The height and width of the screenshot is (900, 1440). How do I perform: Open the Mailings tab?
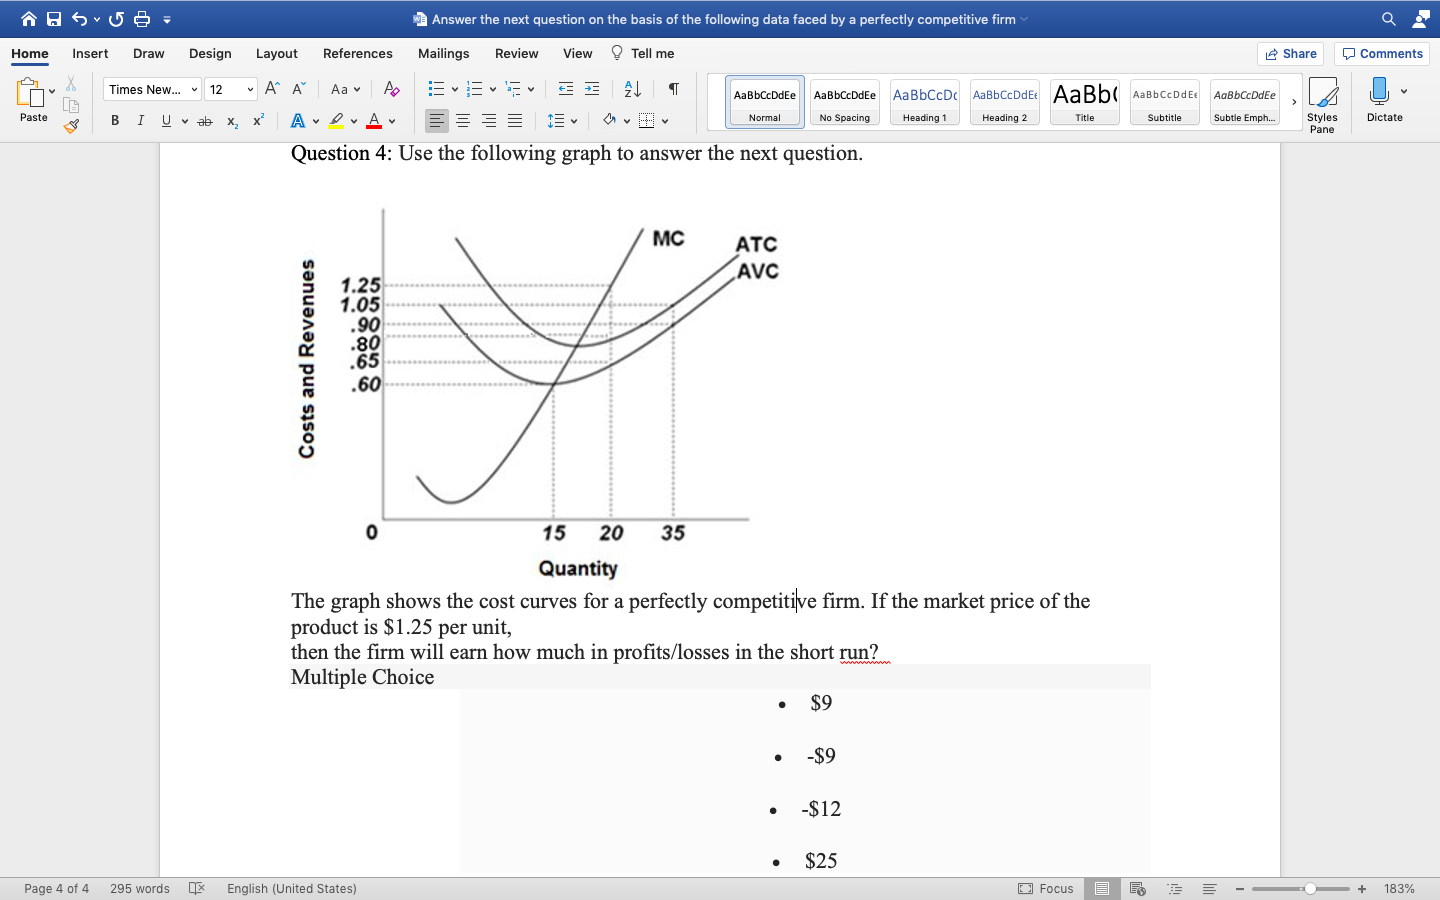point(443,53)
